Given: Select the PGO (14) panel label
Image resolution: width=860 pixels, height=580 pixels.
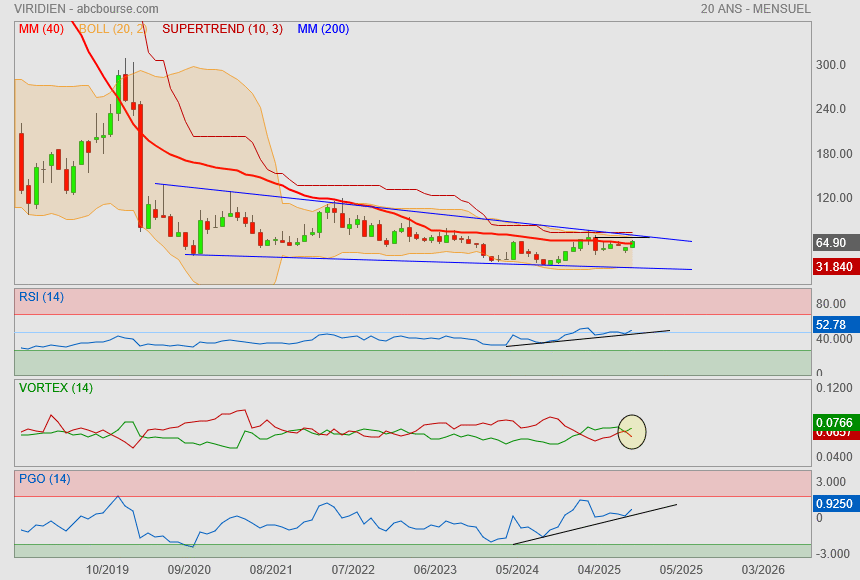Looking at the screenshot, I should click(x=45, y=479).
